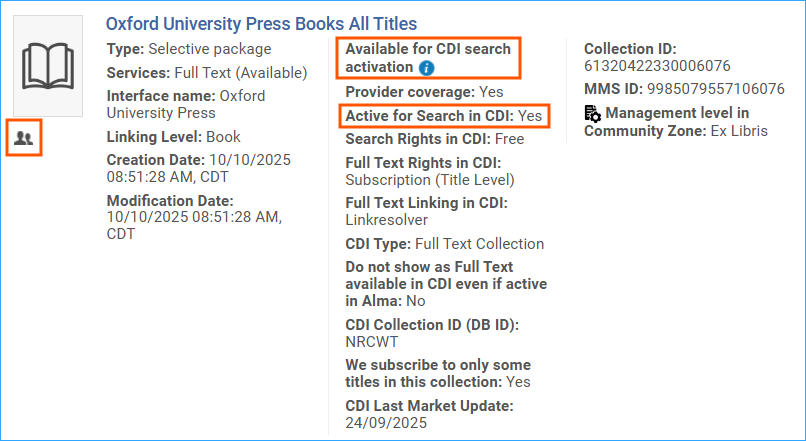Open the Oxford University Press Books All Titles link
Viewport: 806px width, 441px height.
261,24
